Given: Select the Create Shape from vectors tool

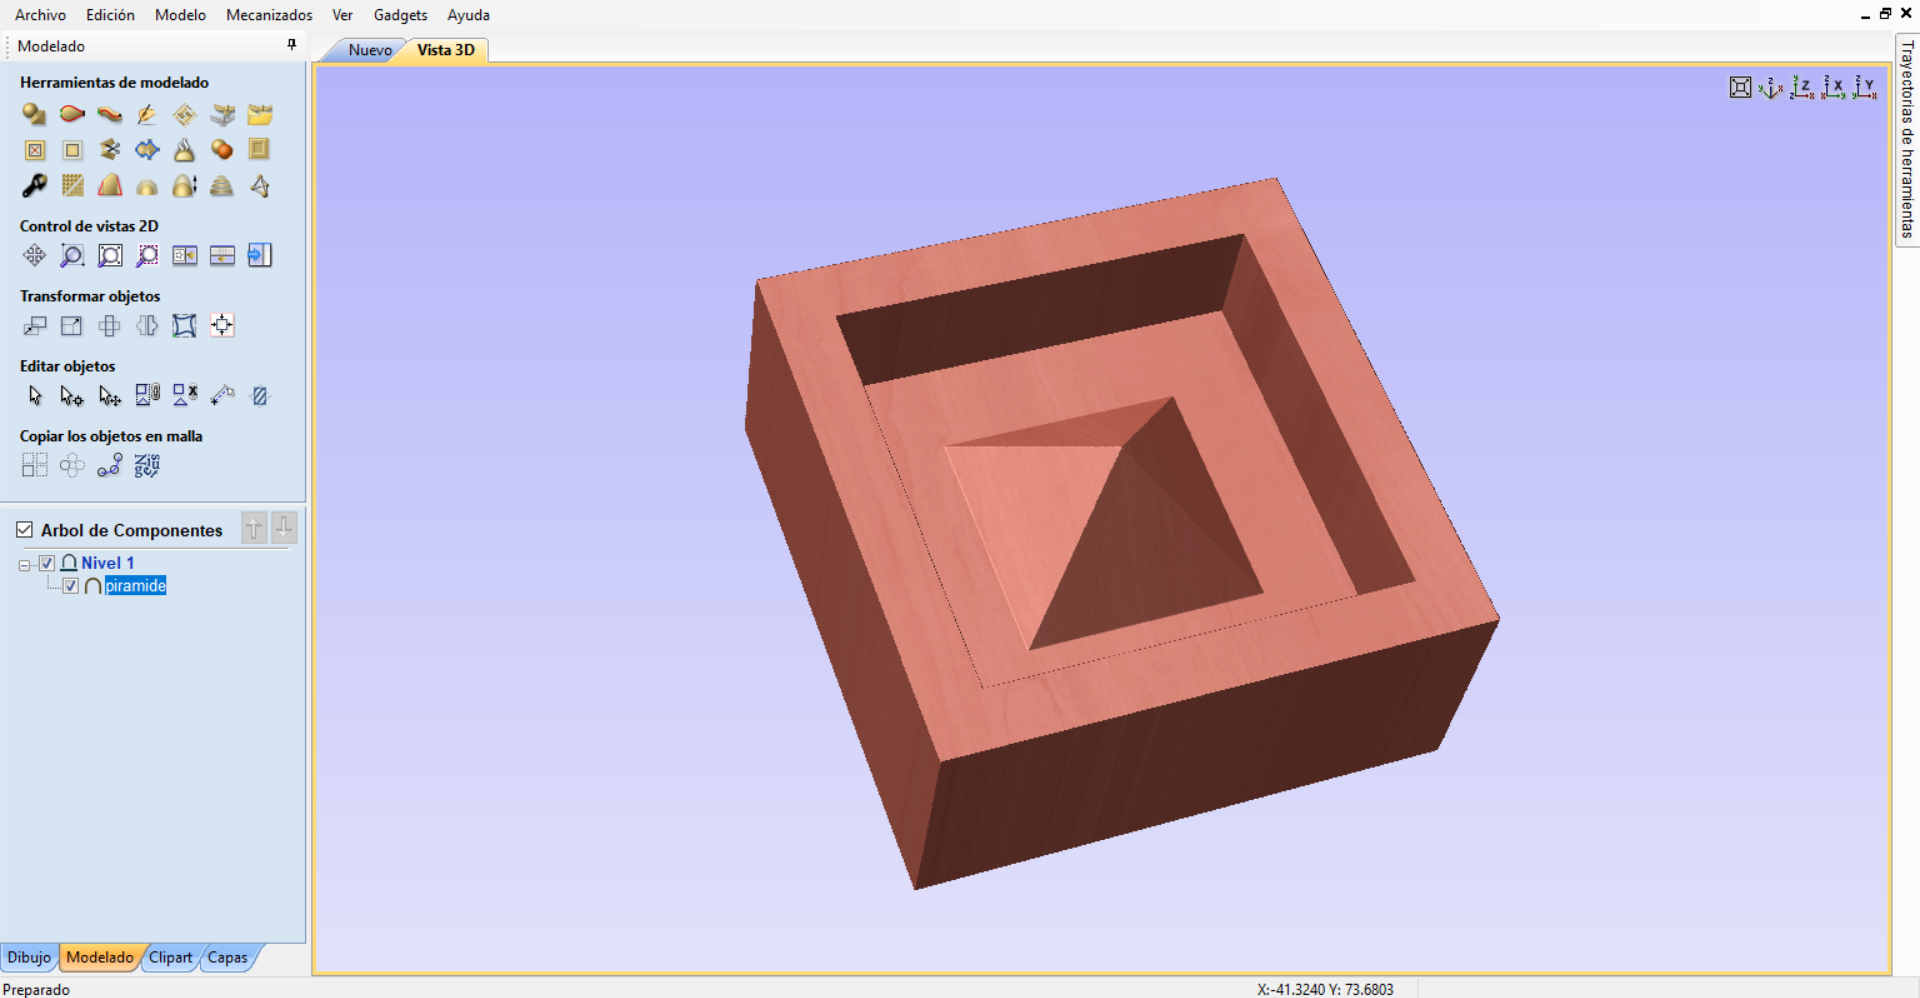Looking at the screenshot, I should 34,114.
